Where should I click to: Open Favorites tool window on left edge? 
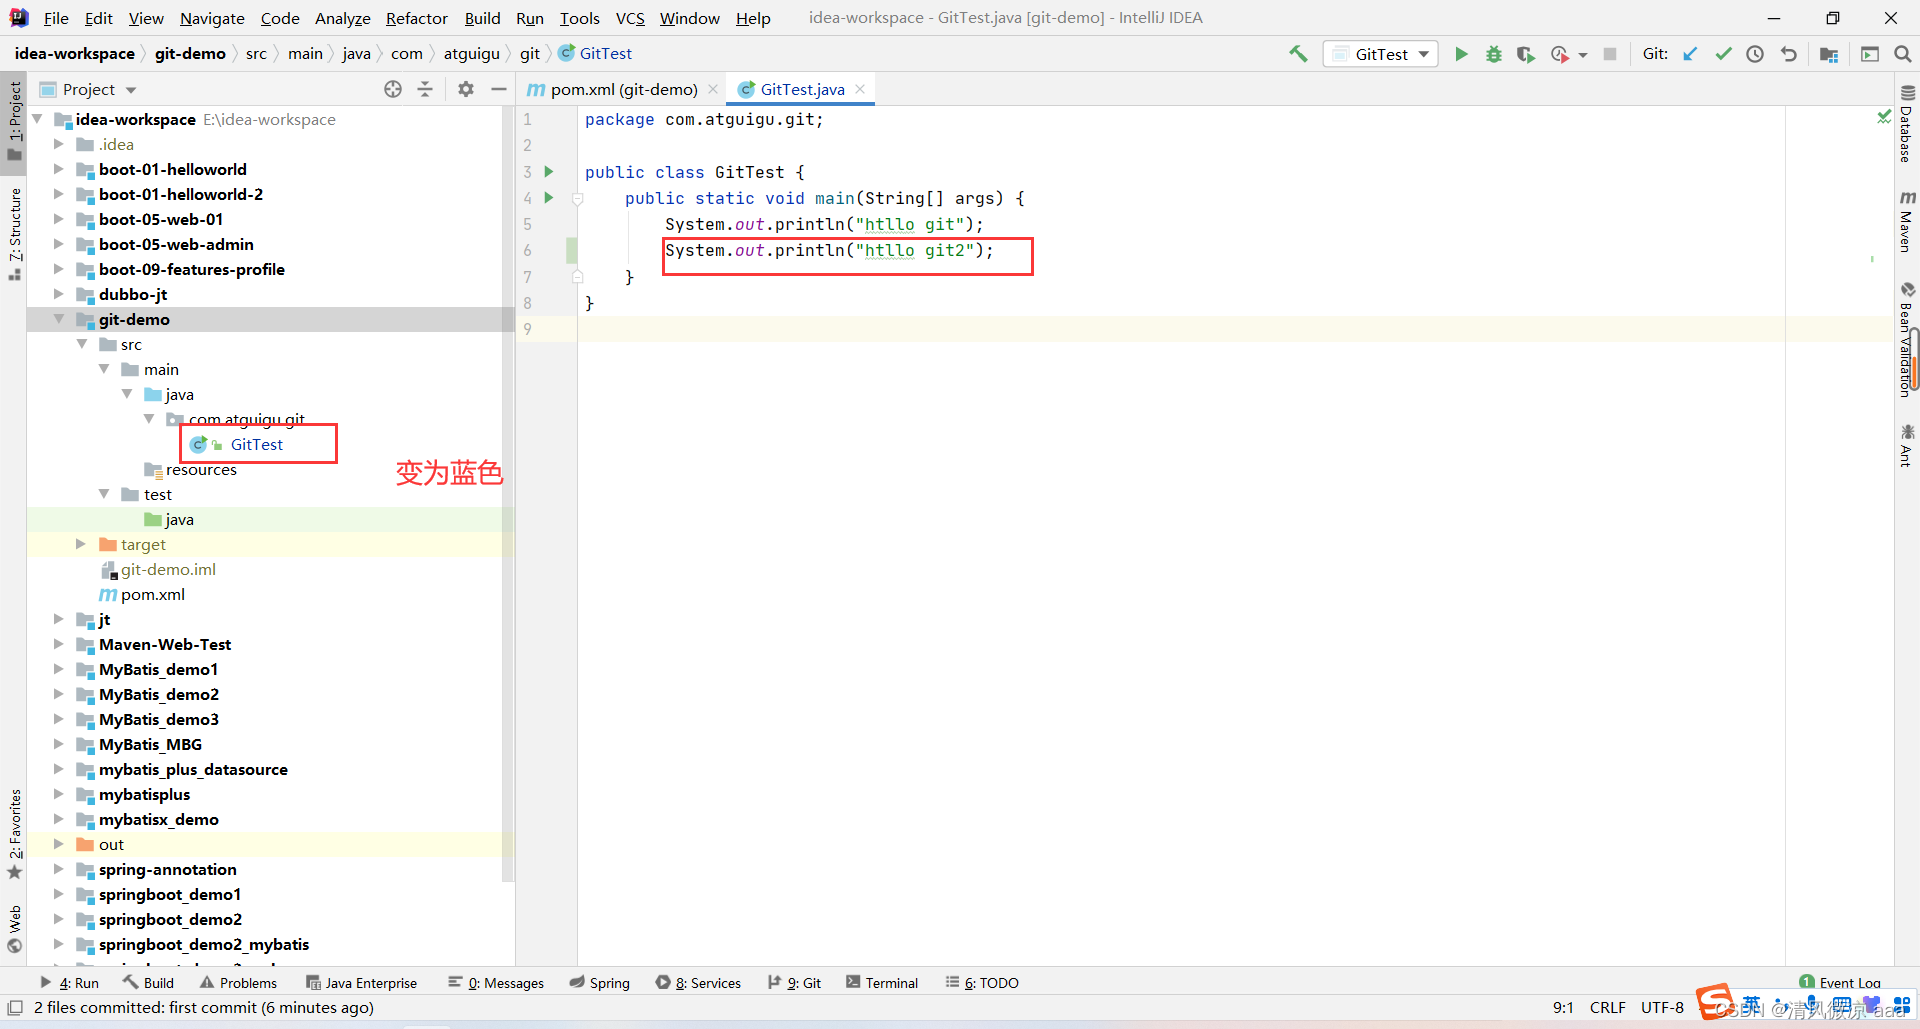click(x=15, y=834)
